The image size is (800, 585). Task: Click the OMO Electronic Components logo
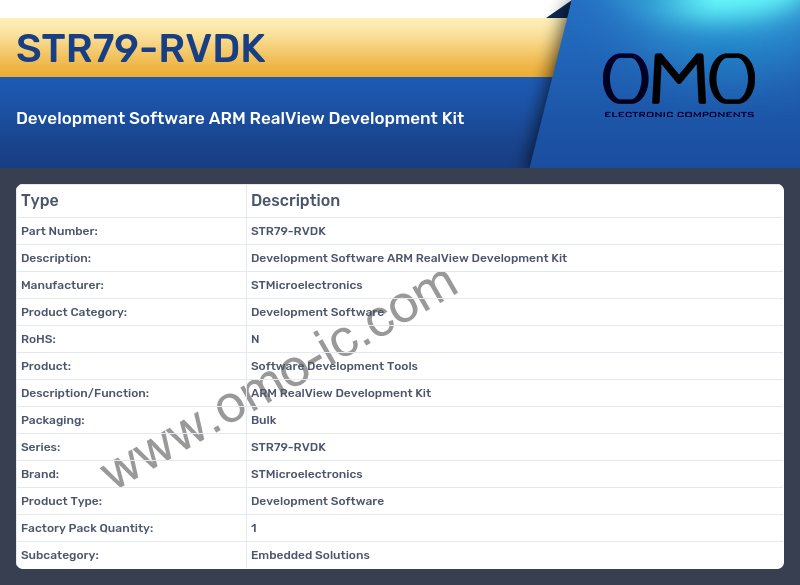pyautogui.click(x=678, y=85)
